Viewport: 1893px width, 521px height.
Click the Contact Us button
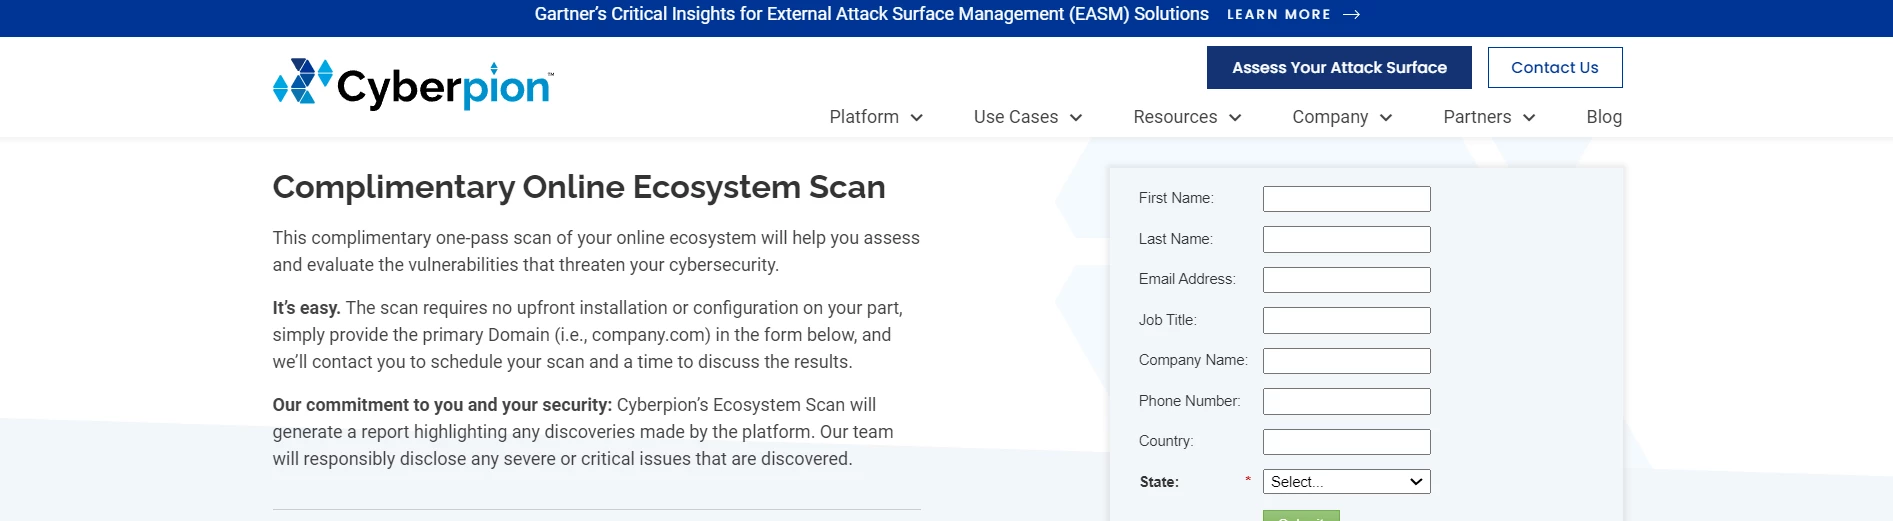[1554, 68]
